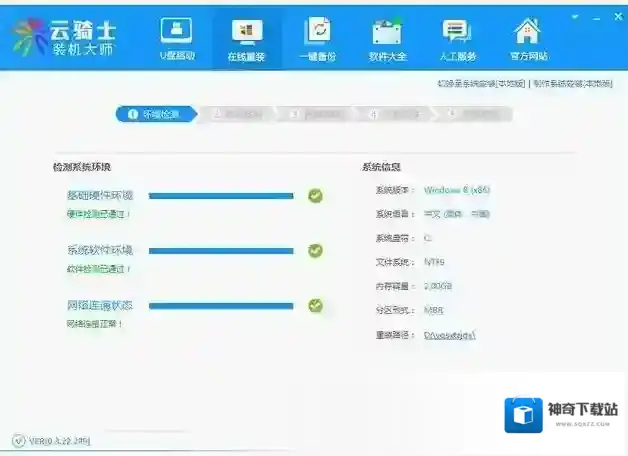The height and width of the screenshot is (456, 628).
Task: Click green checkmark beside 系统软件环境
Action: [315, 250]
